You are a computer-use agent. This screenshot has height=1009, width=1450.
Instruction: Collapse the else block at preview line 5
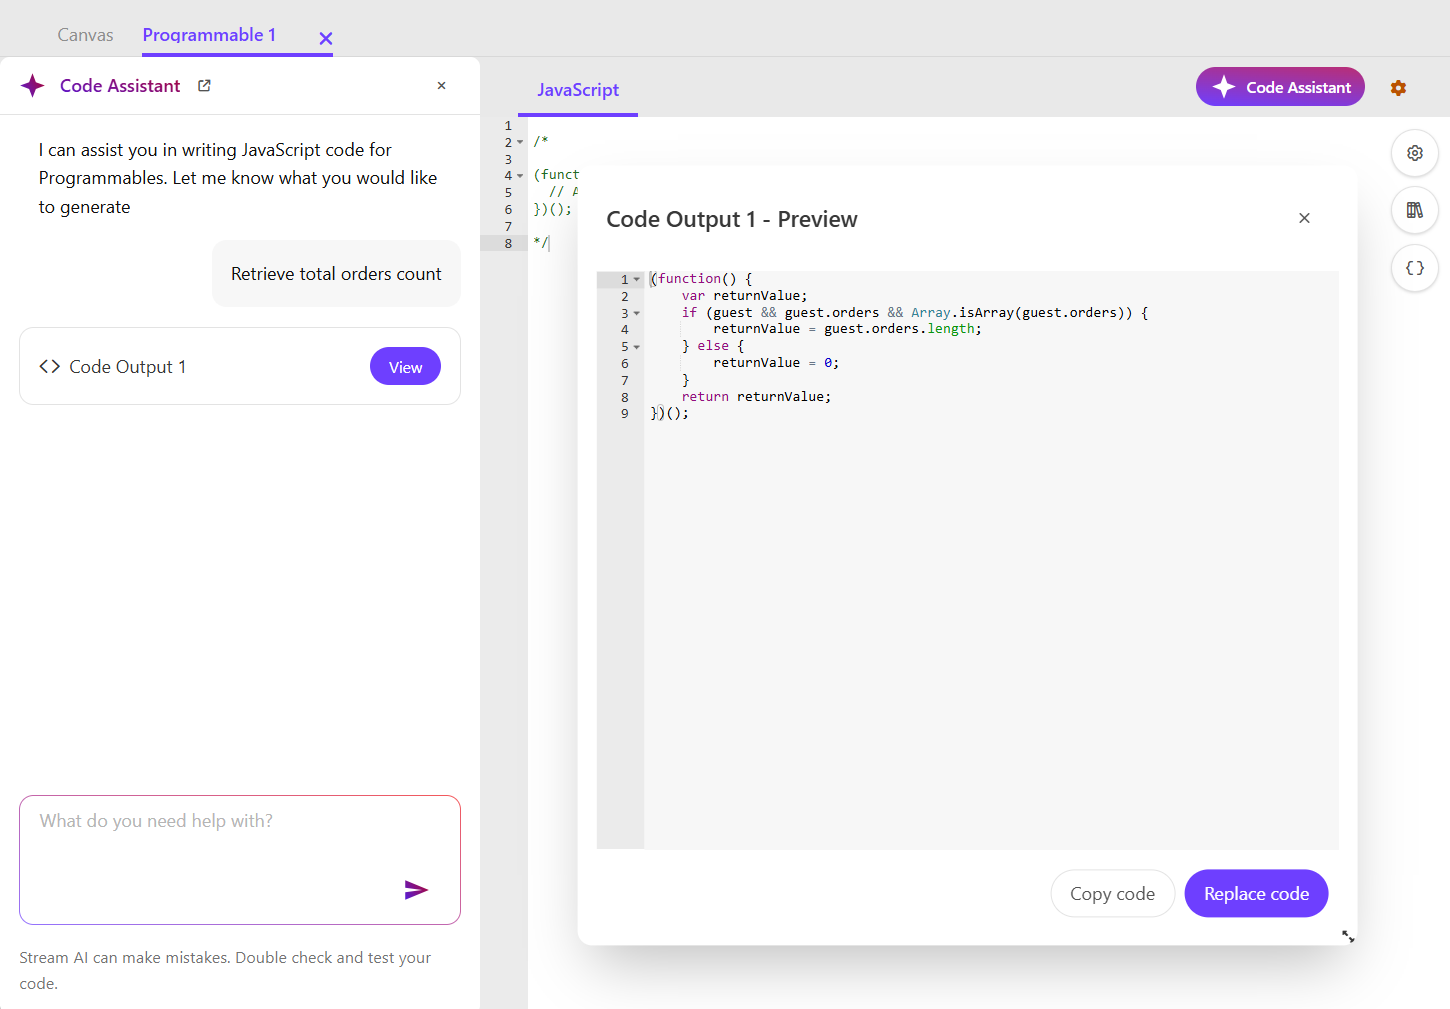click(x=637, y=346)
